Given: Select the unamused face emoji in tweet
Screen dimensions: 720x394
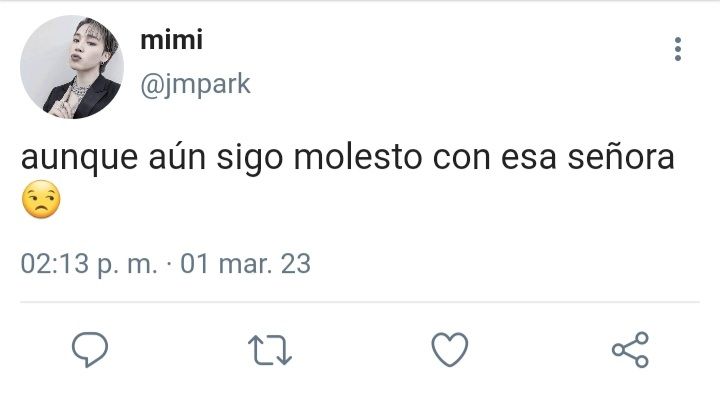Looking at the screenshot, I should [41, 199].
